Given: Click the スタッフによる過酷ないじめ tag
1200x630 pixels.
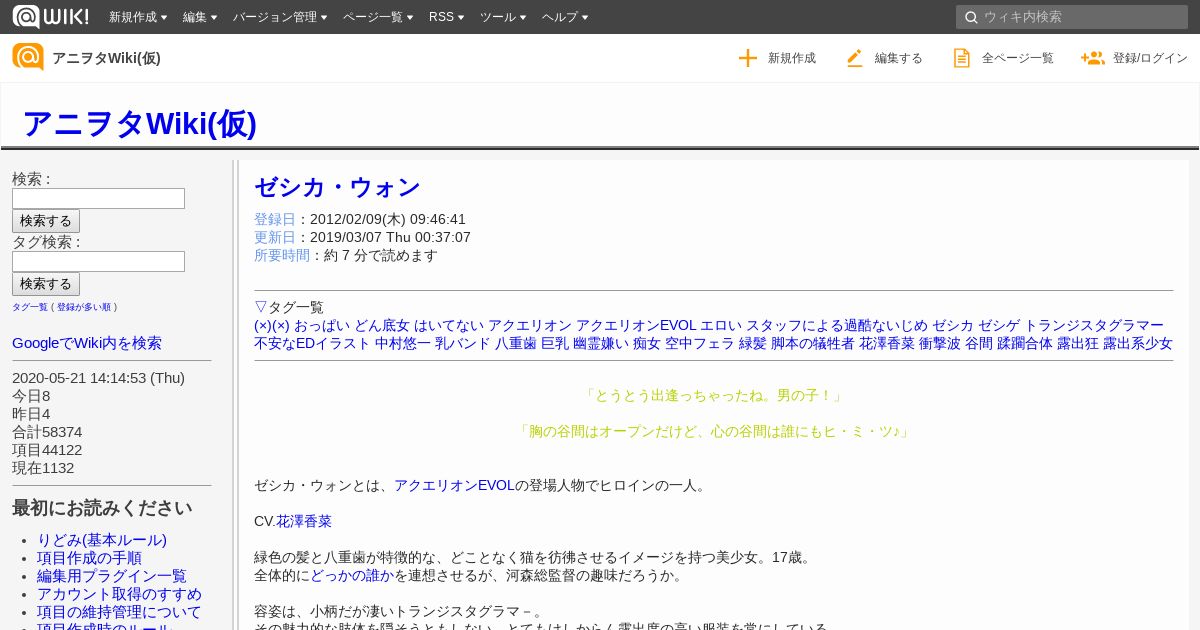Looking at the screenshot, I should point(836,325).
